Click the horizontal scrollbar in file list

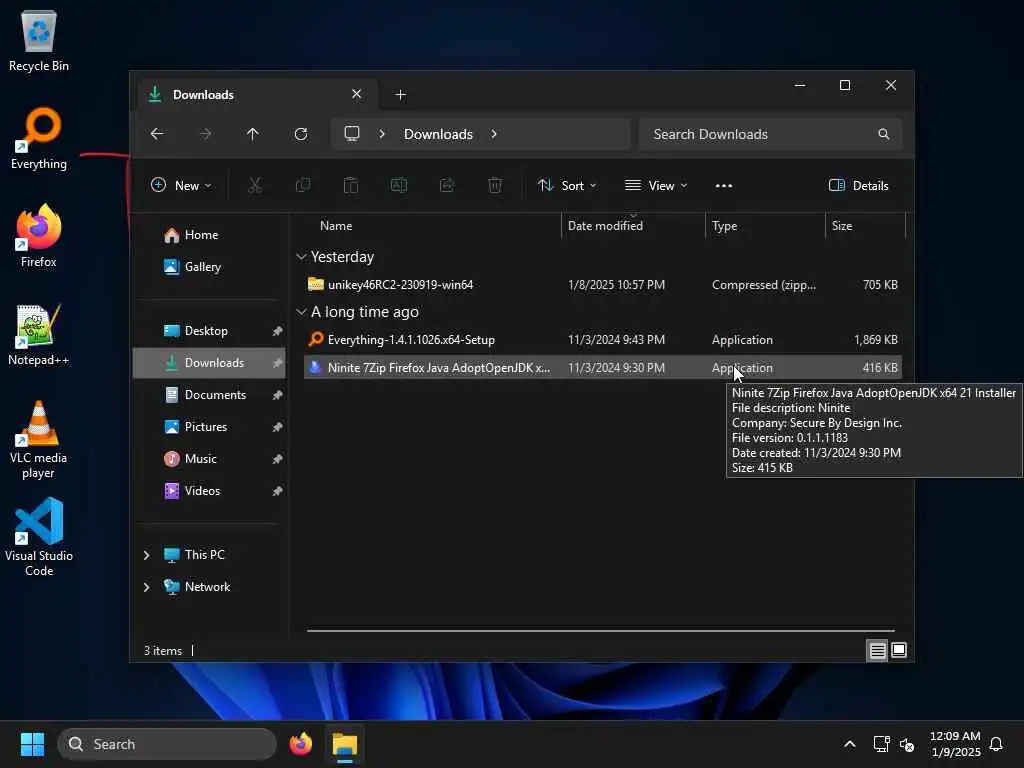601,631
